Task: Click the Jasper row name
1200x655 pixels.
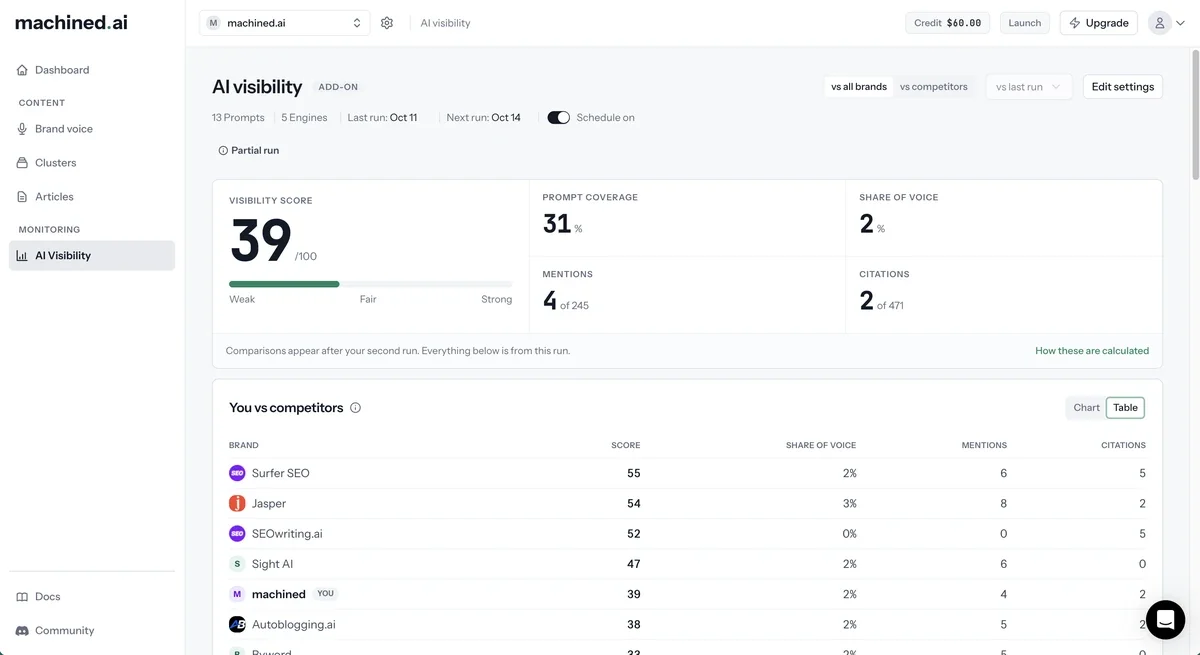Action: tap(269, 504)
